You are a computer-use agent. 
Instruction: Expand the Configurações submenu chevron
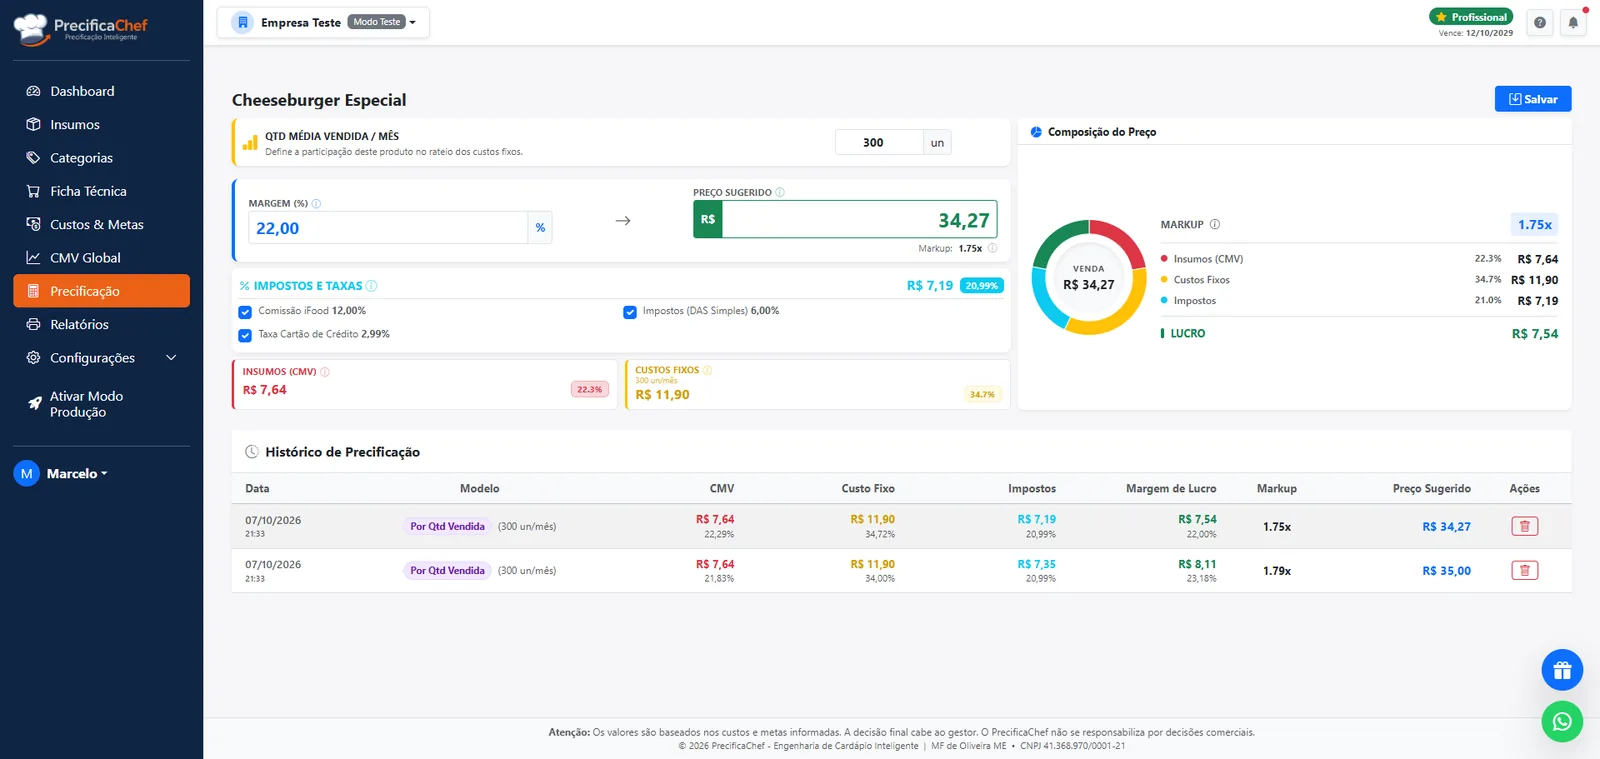[x=171, y=358]
